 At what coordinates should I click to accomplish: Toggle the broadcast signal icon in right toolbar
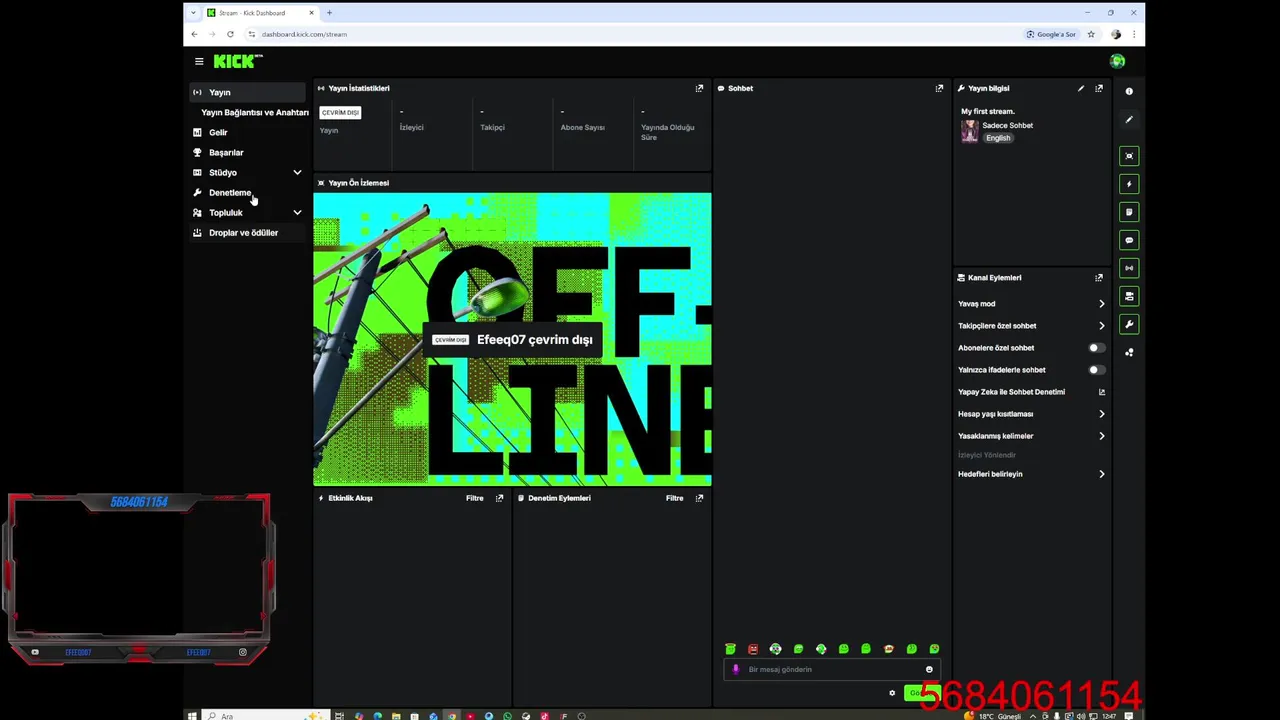(x=1129, y=268)
